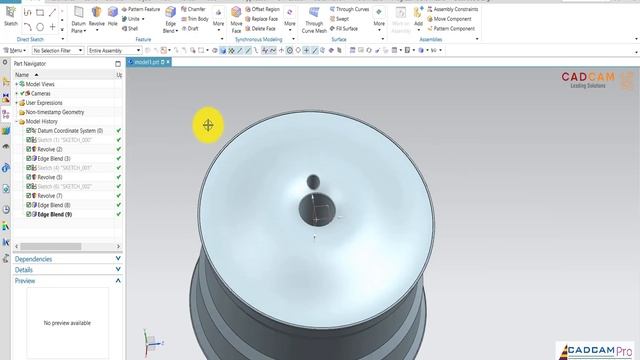Select Sketch (6) "SKETCH_002" in Model History

(x=64, y=187)
